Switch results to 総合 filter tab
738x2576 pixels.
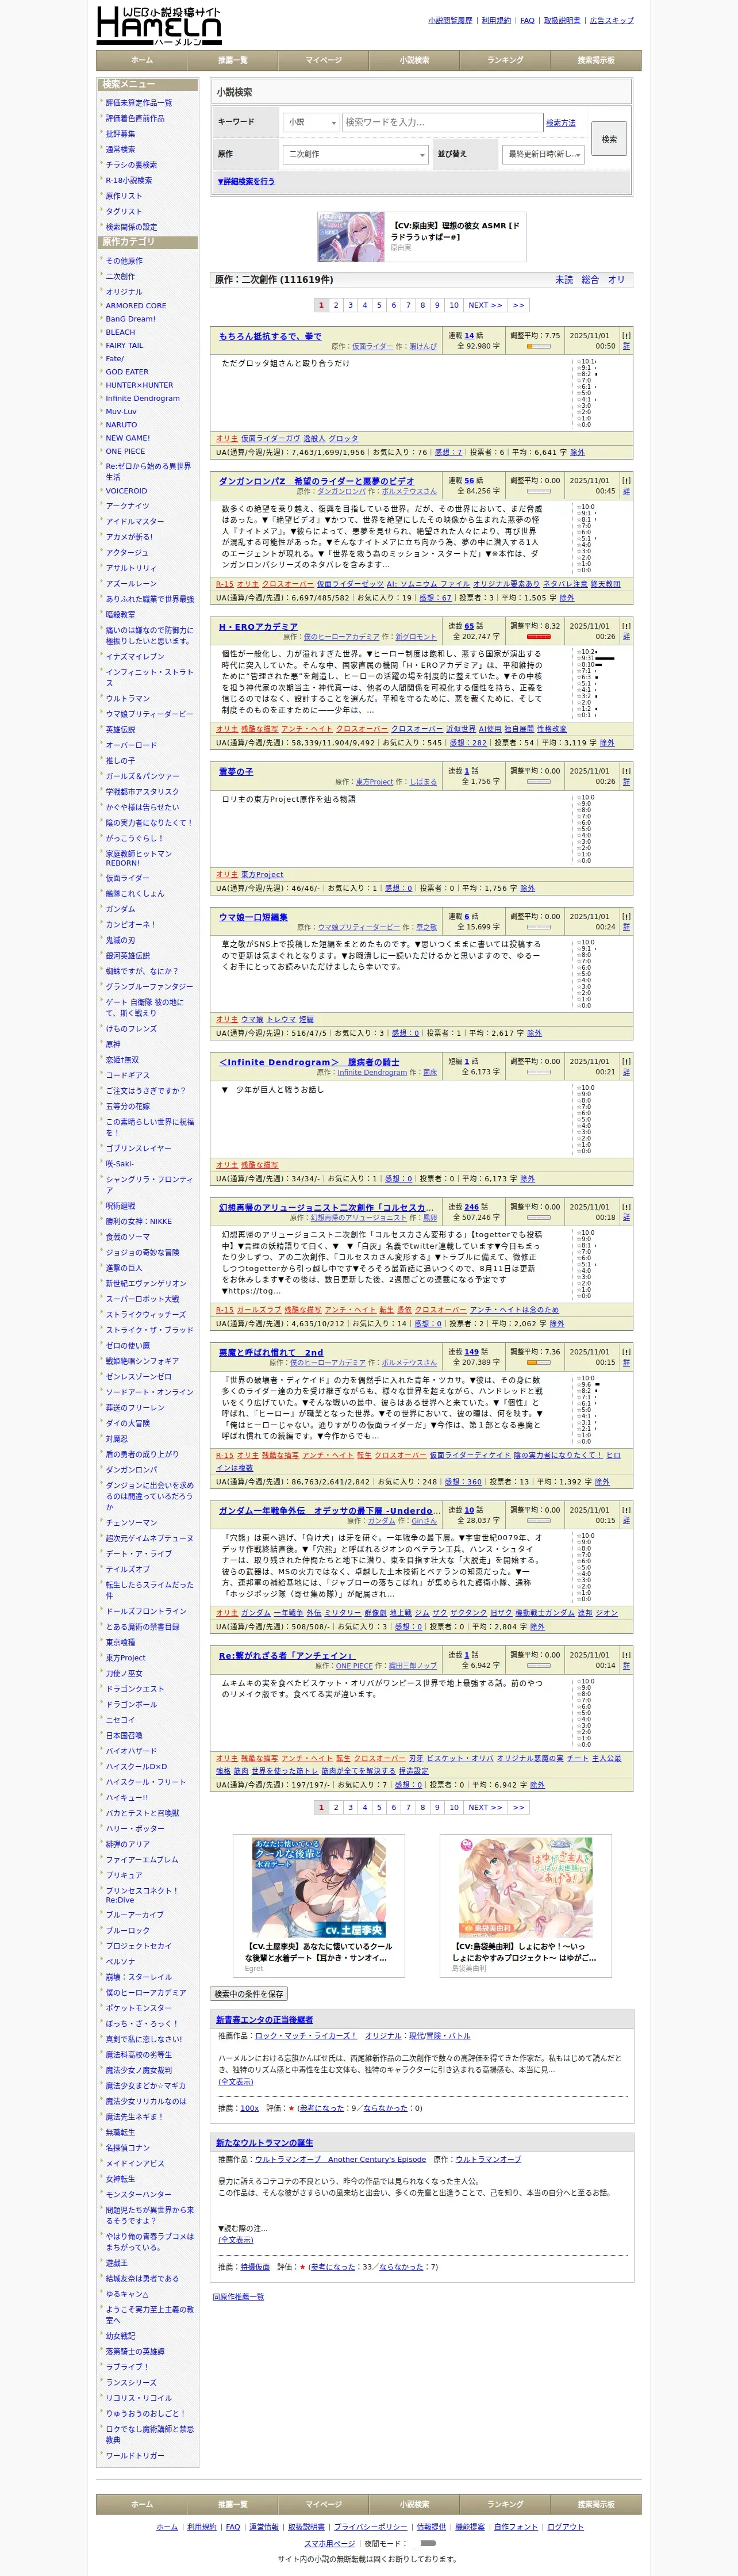click(590, 280)
